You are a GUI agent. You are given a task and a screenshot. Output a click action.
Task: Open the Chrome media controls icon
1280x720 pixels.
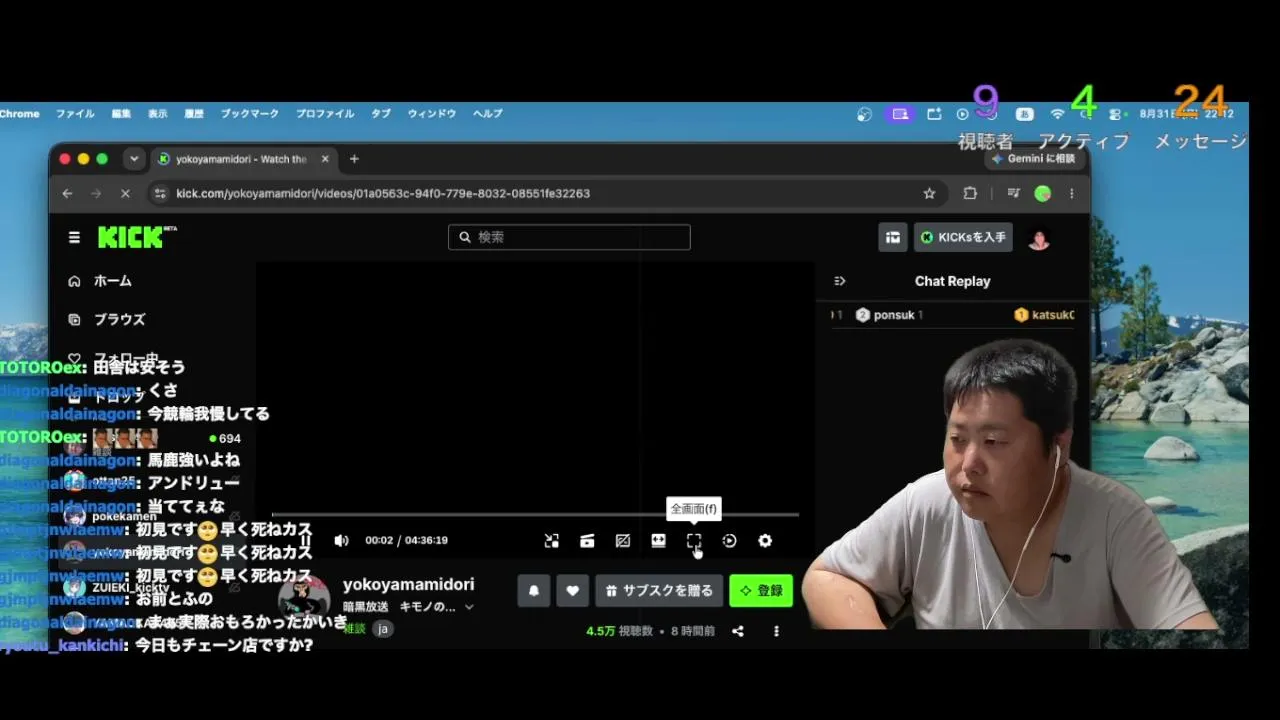1013,193
